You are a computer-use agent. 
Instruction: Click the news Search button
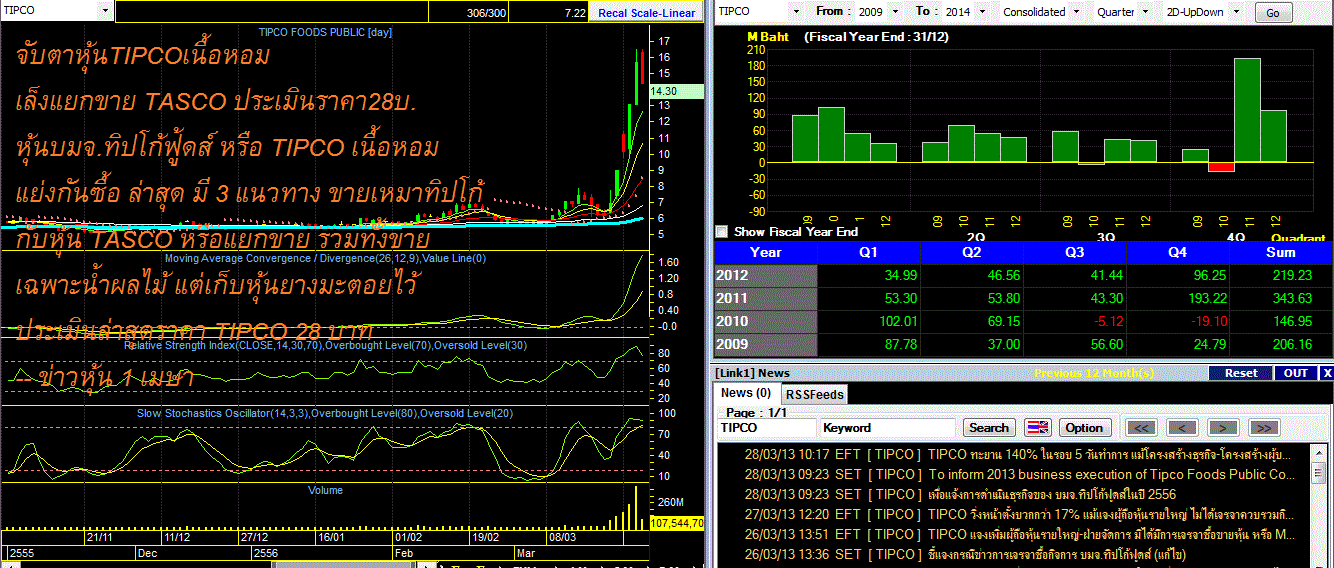988,427
